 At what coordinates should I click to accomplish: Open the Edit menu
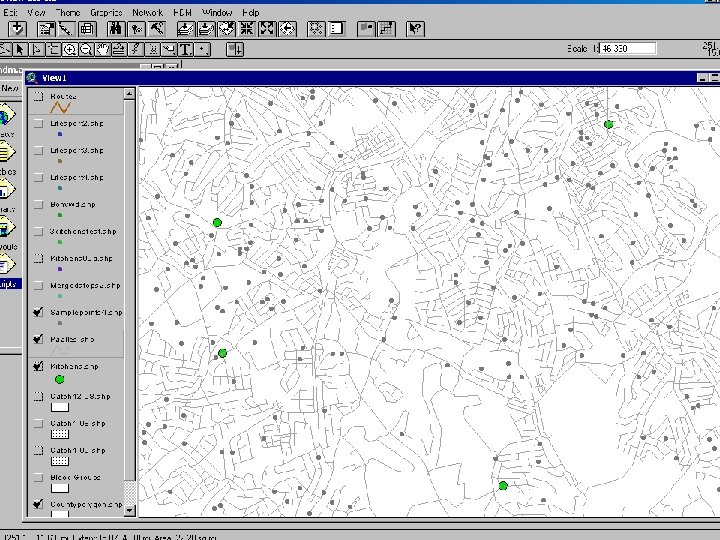click(10, 13)
